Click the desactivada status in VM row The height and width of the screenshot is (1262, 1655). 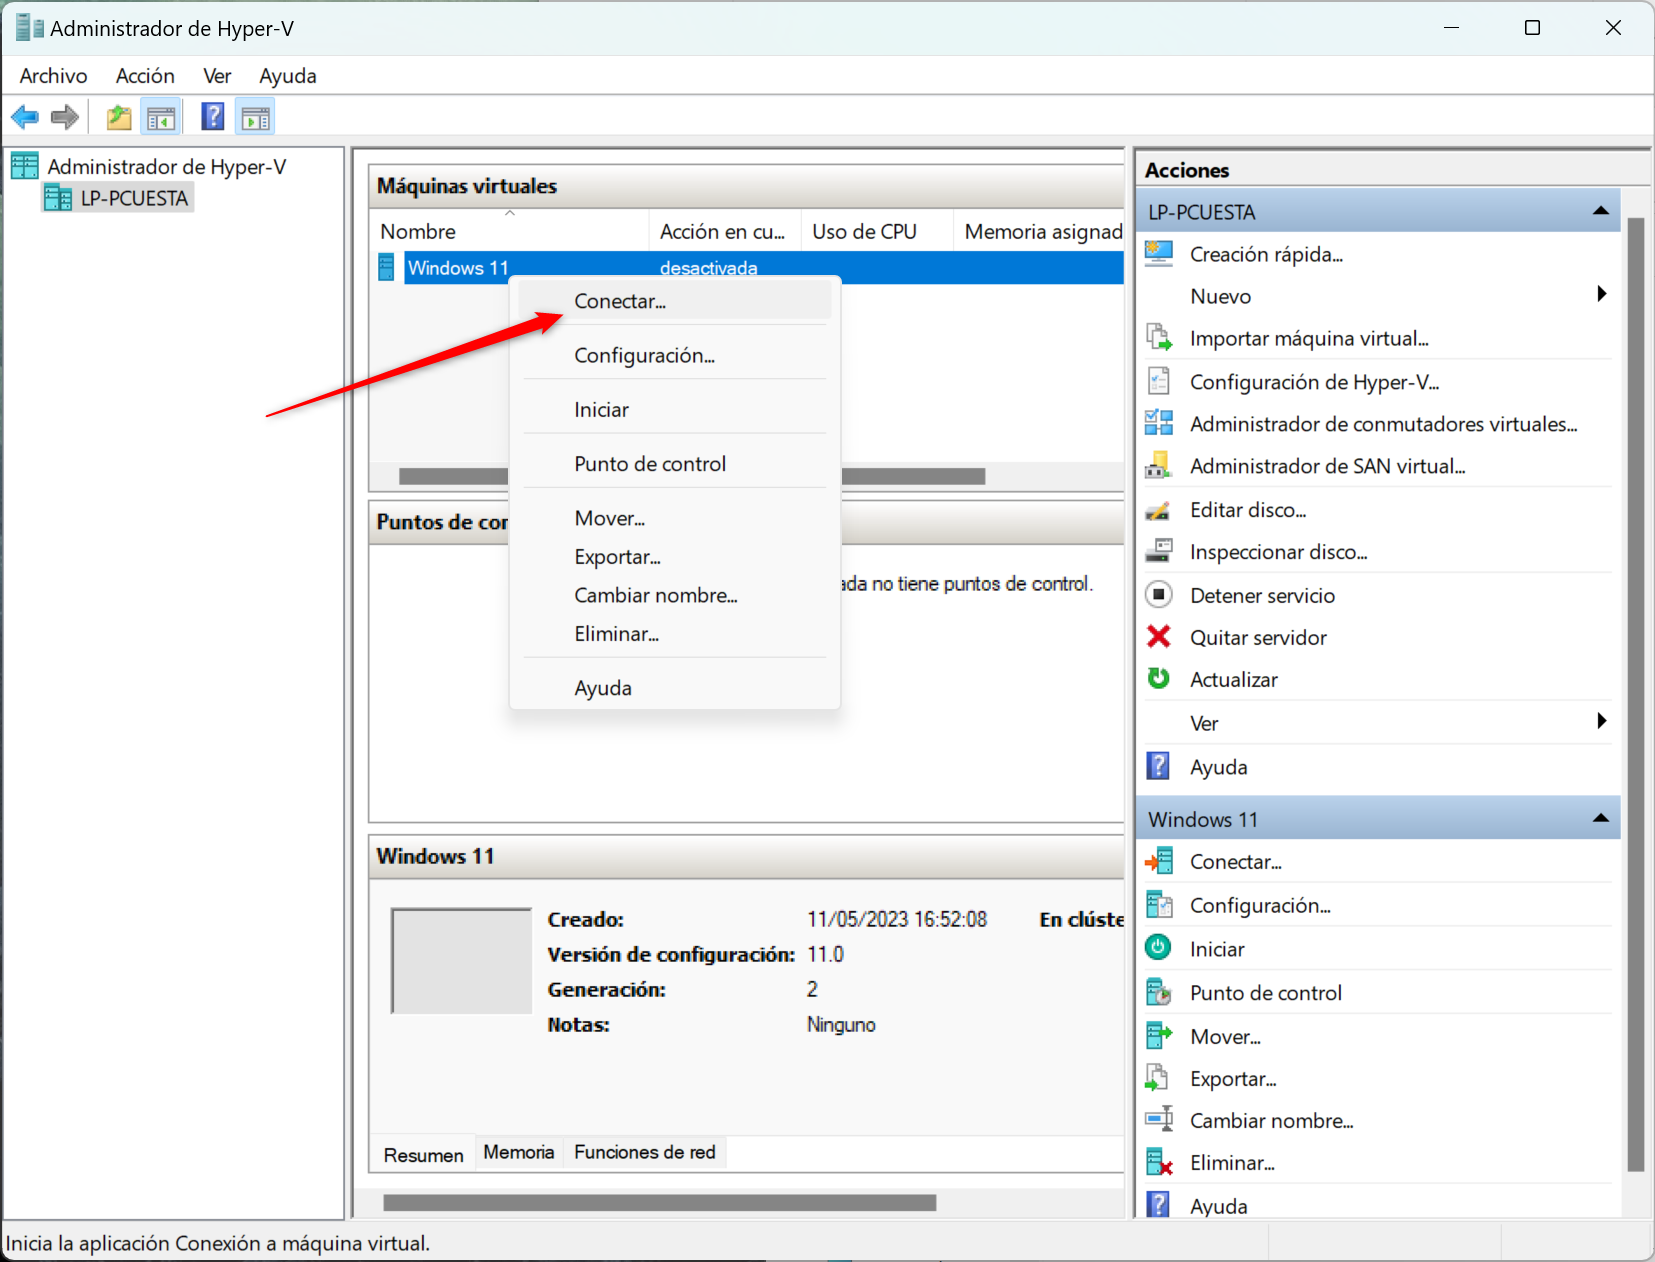(x=708, y=268)
